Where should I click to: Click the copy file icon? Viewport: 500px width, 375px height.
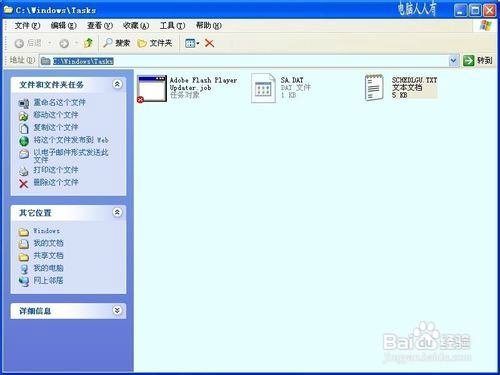point(24,128)
